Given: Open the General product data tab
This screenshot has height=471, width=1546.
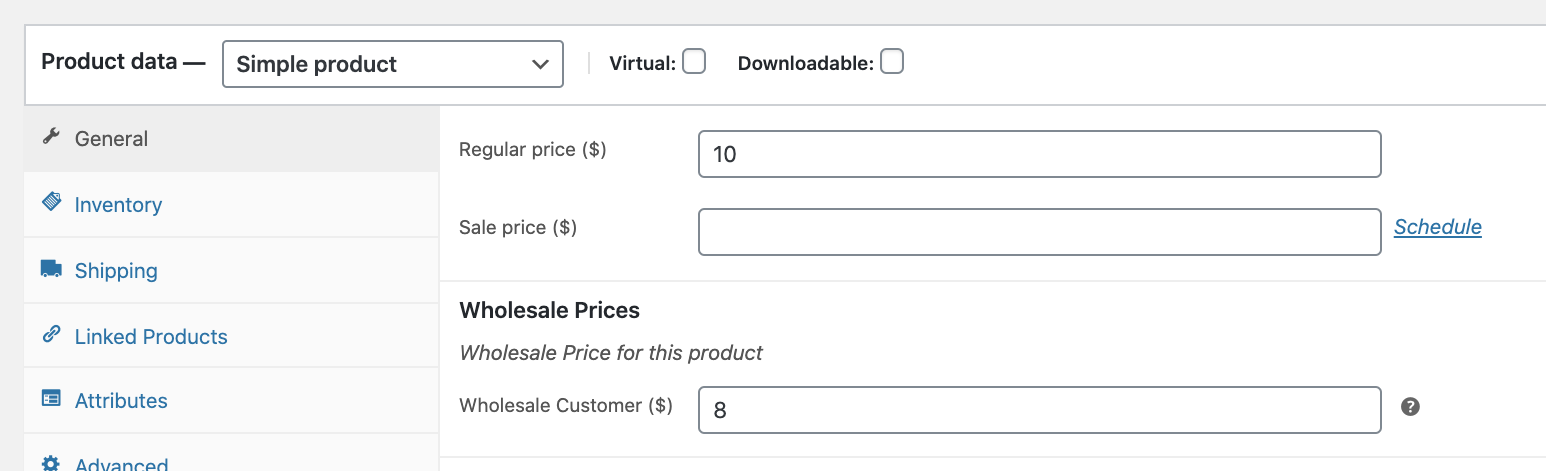Looking at the screenshot, I should point(111,139).
